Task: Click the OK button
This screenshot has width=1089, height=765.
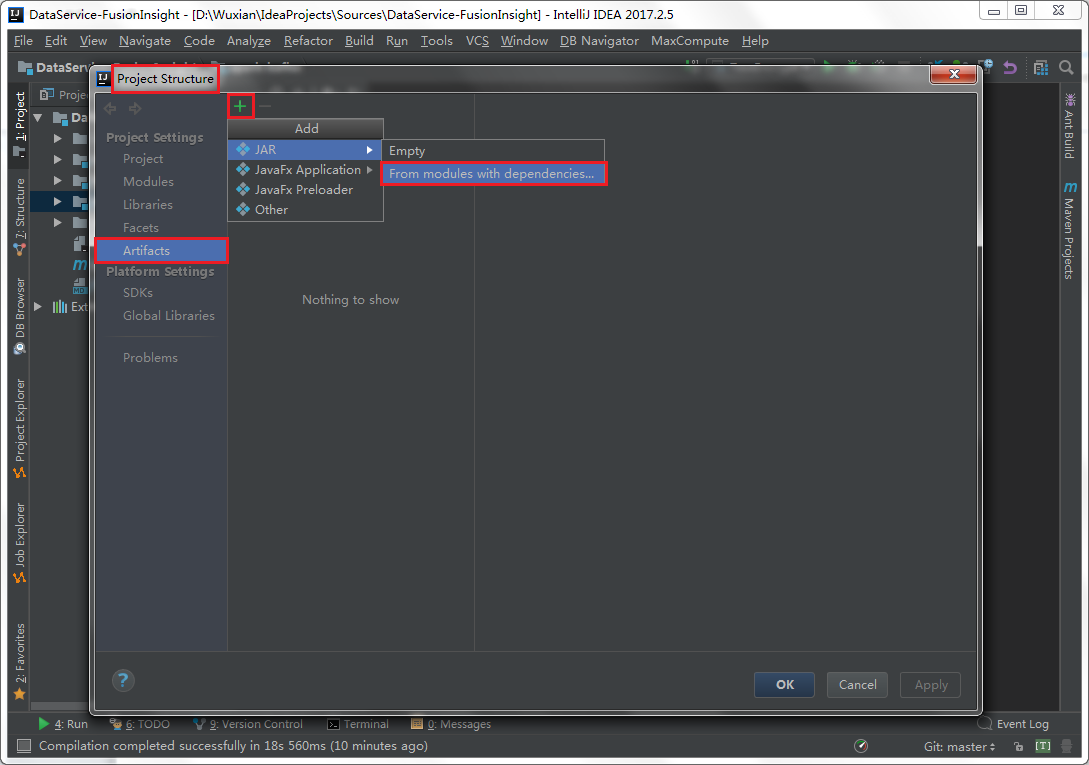Action: pyautogui.click(x=784, y=684)
